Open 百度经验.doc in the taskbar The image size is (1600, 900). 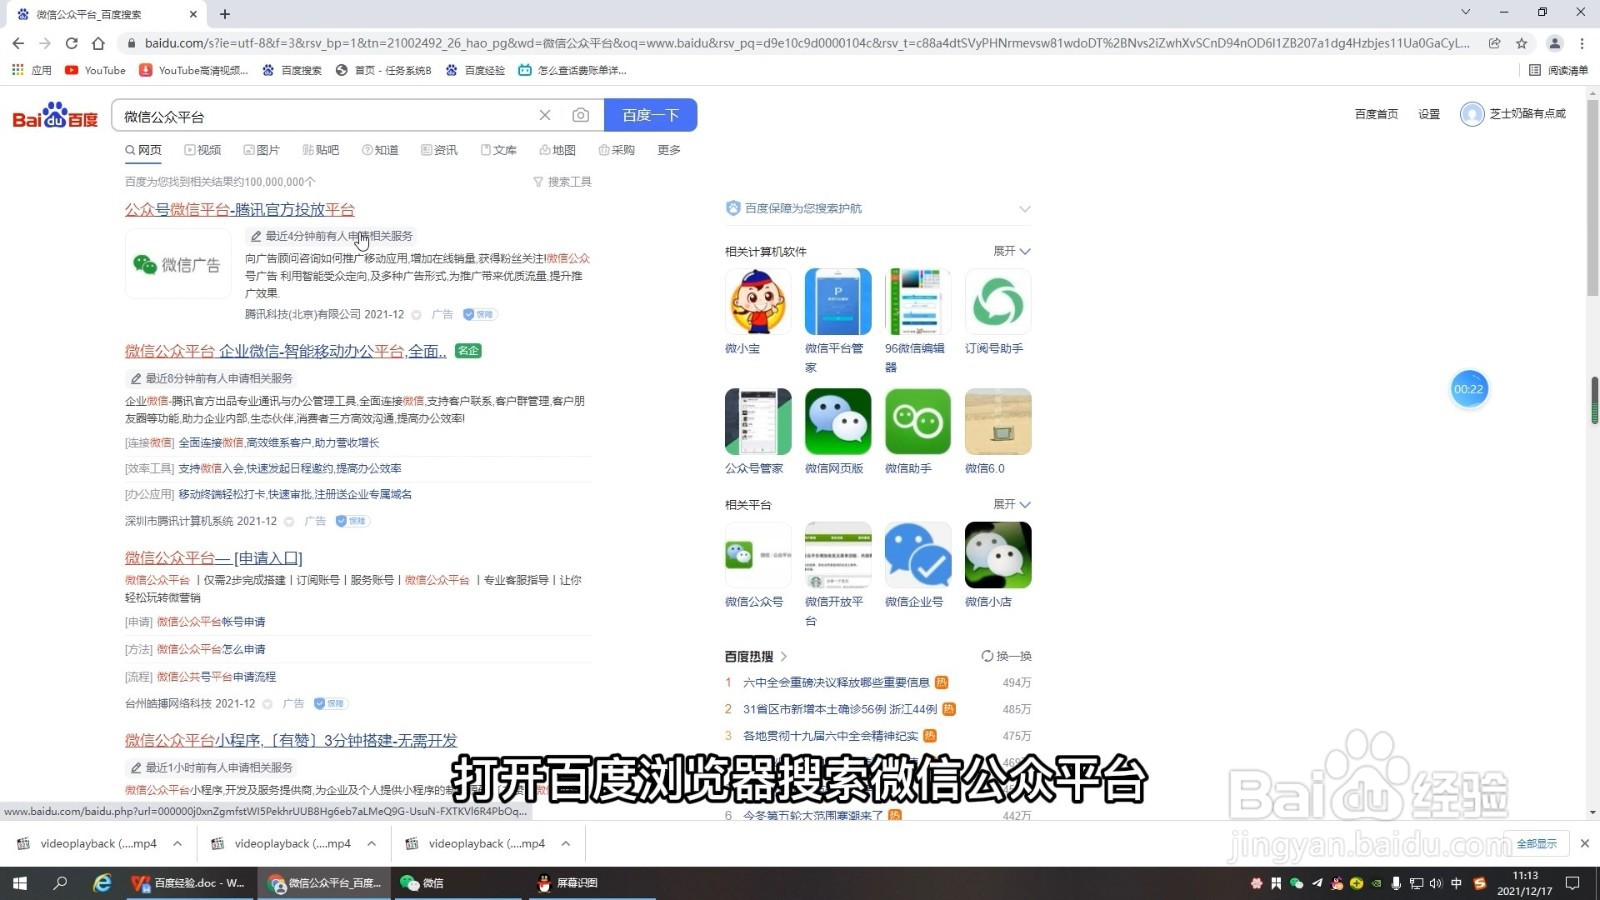click(x=190, y=883)
